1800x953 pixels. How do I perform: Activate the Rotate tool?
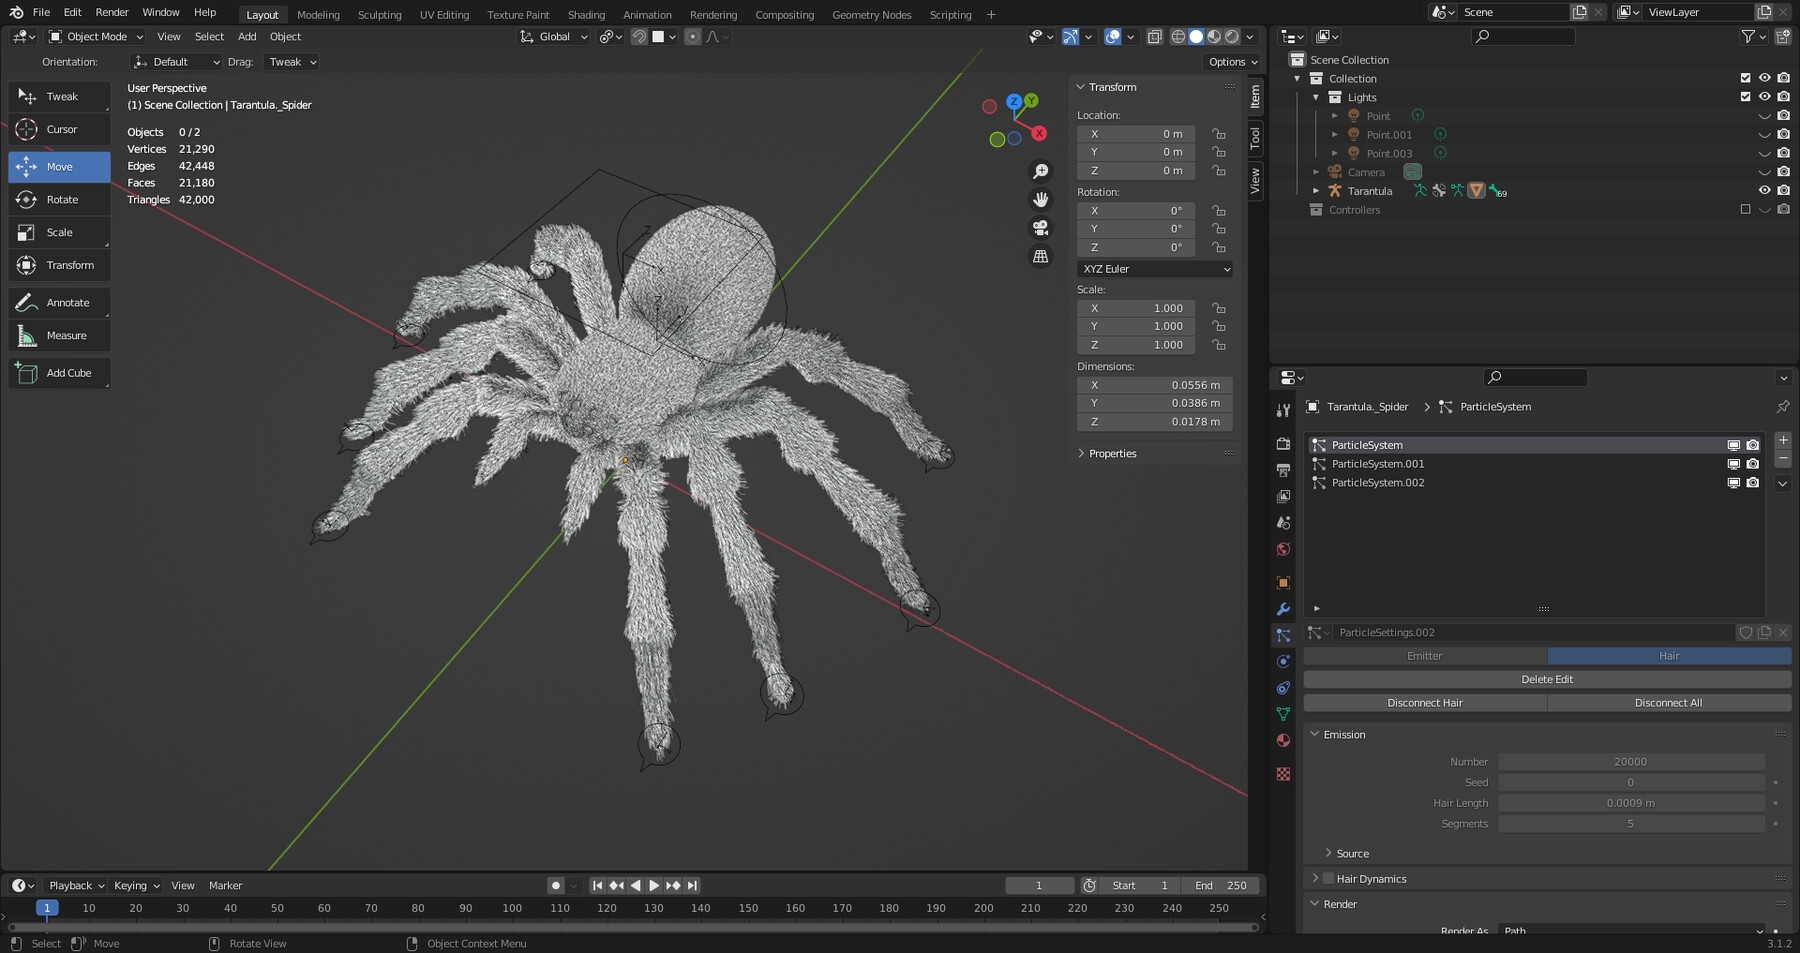[59, 199]
